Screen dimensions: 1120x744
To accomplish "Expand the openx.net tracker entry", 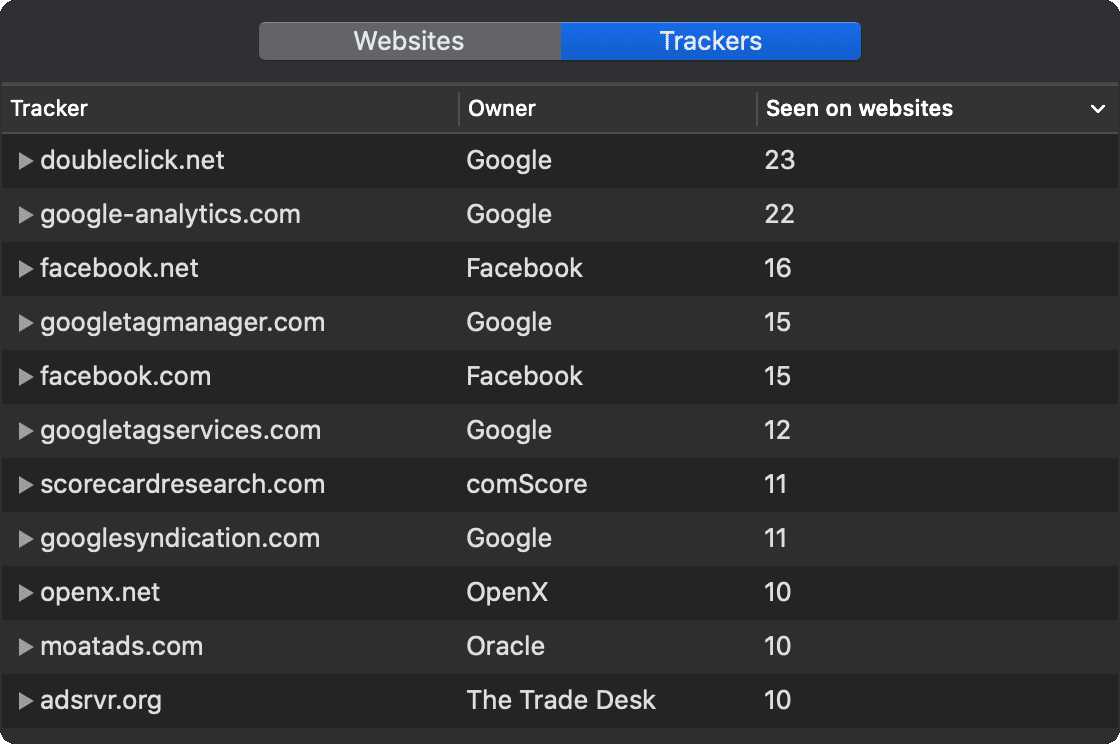I will [x=25, y=592].
